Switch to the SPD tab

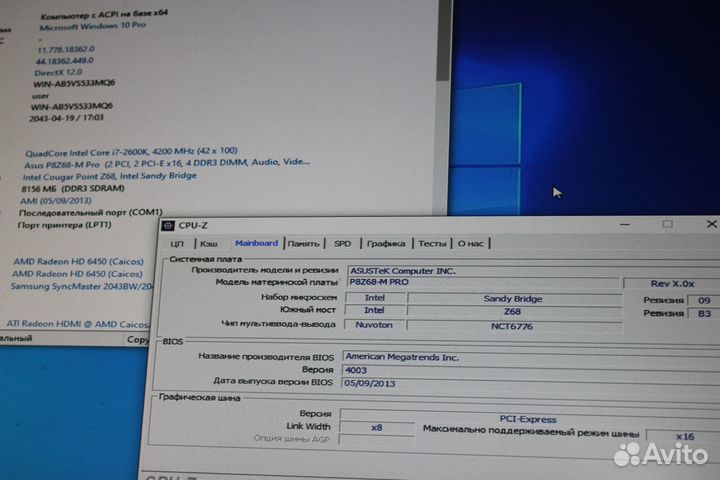click(343, 243)
